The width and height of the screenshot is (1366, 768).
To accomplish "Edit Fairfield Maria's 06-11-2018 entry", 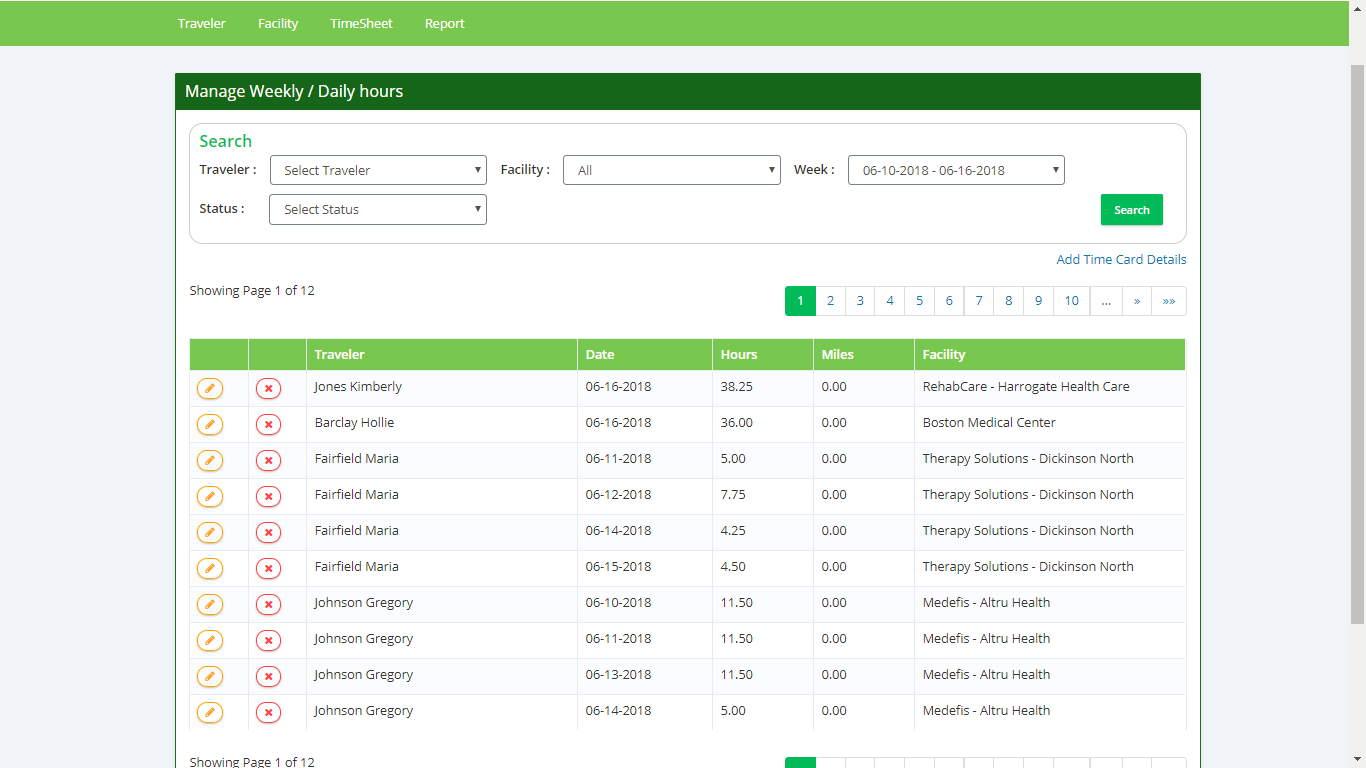I will click(210, 460).
